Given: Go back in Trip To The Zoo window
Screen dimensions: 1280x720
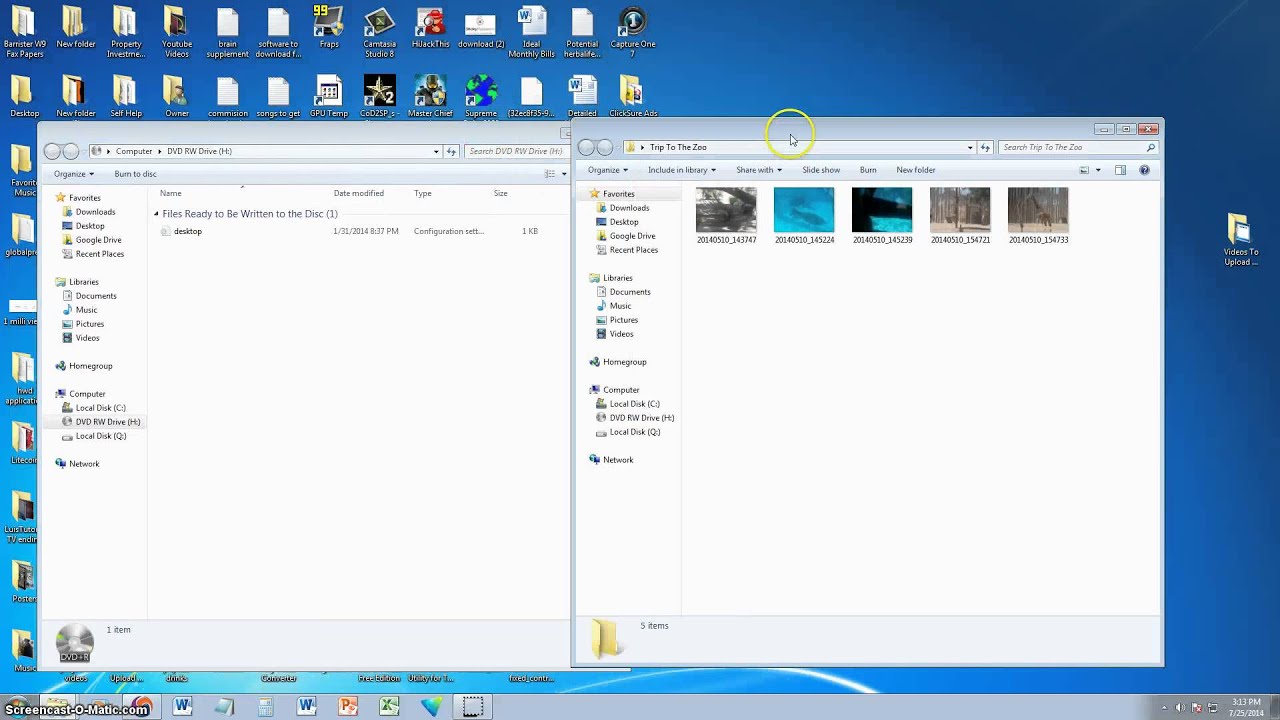Looking at the screenshot, I should pos(586,147).
